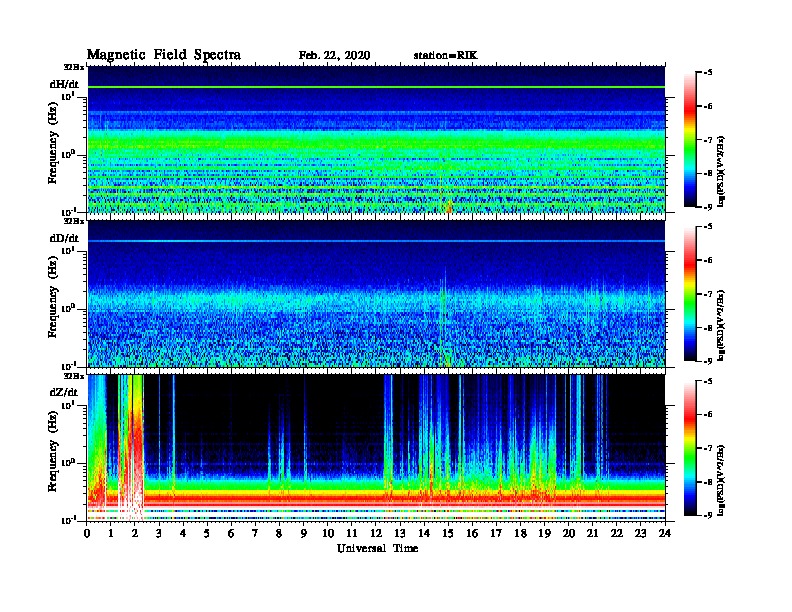Click the PSD units label beside dH/dt colorbar
The image size is (792, 612).
tap(722, 172)
